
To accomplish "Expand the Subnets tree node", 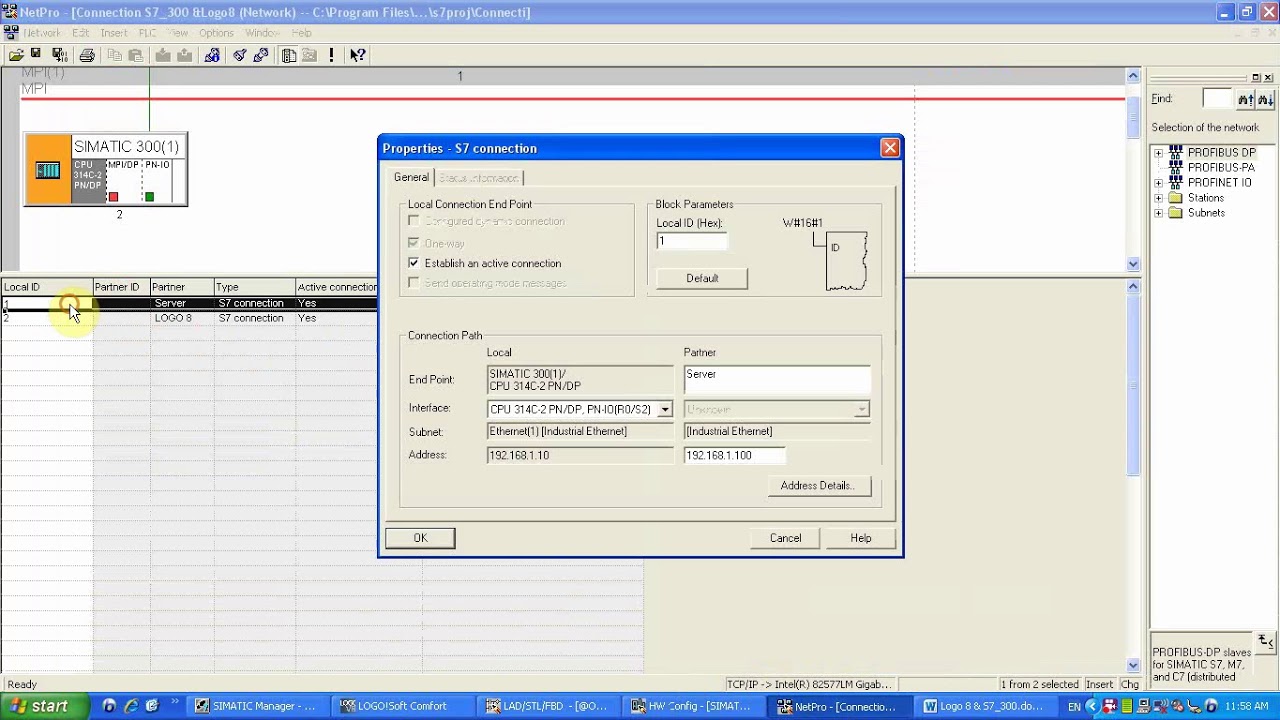I will pos(1158,213).
